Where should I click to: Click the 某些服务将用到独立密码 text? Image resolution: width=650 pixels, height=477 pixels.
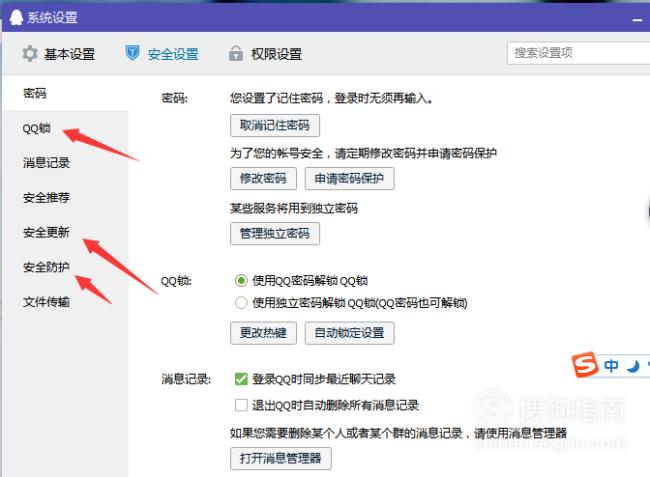(x=294, y=208)
